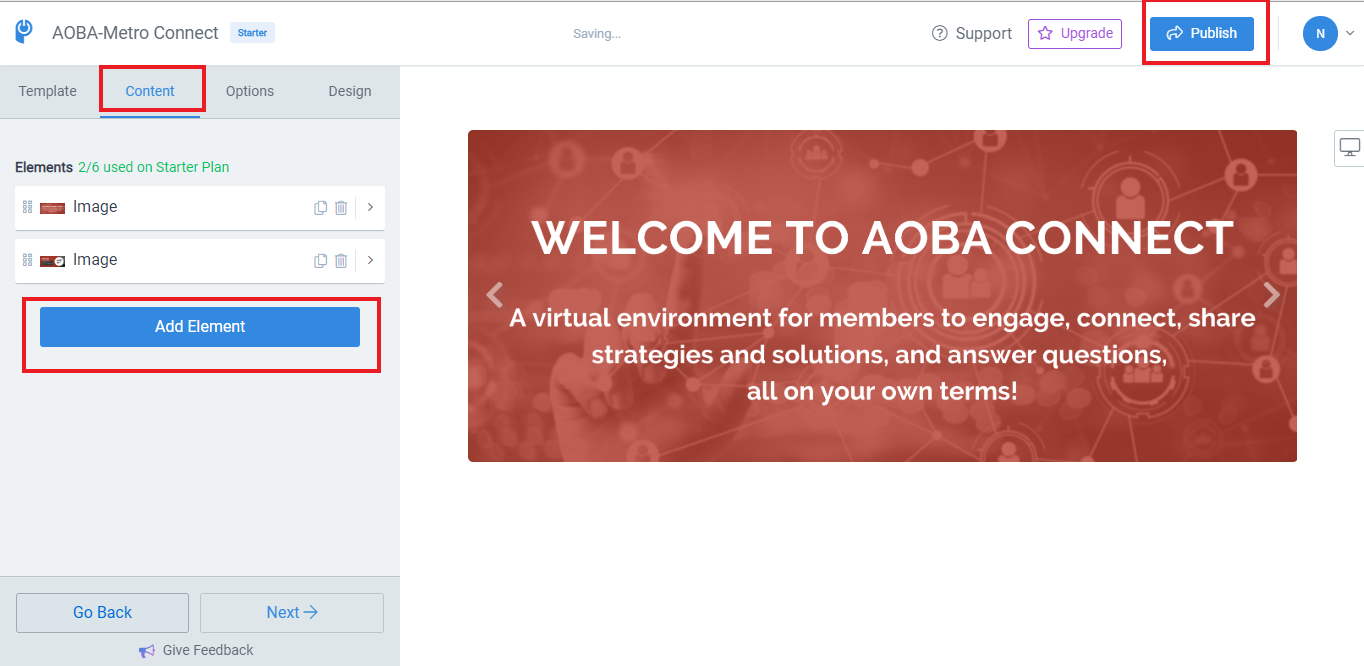Click the AOBA-Metro Connect title
The height and width of the screenshot is (666, 1364).
135,33
